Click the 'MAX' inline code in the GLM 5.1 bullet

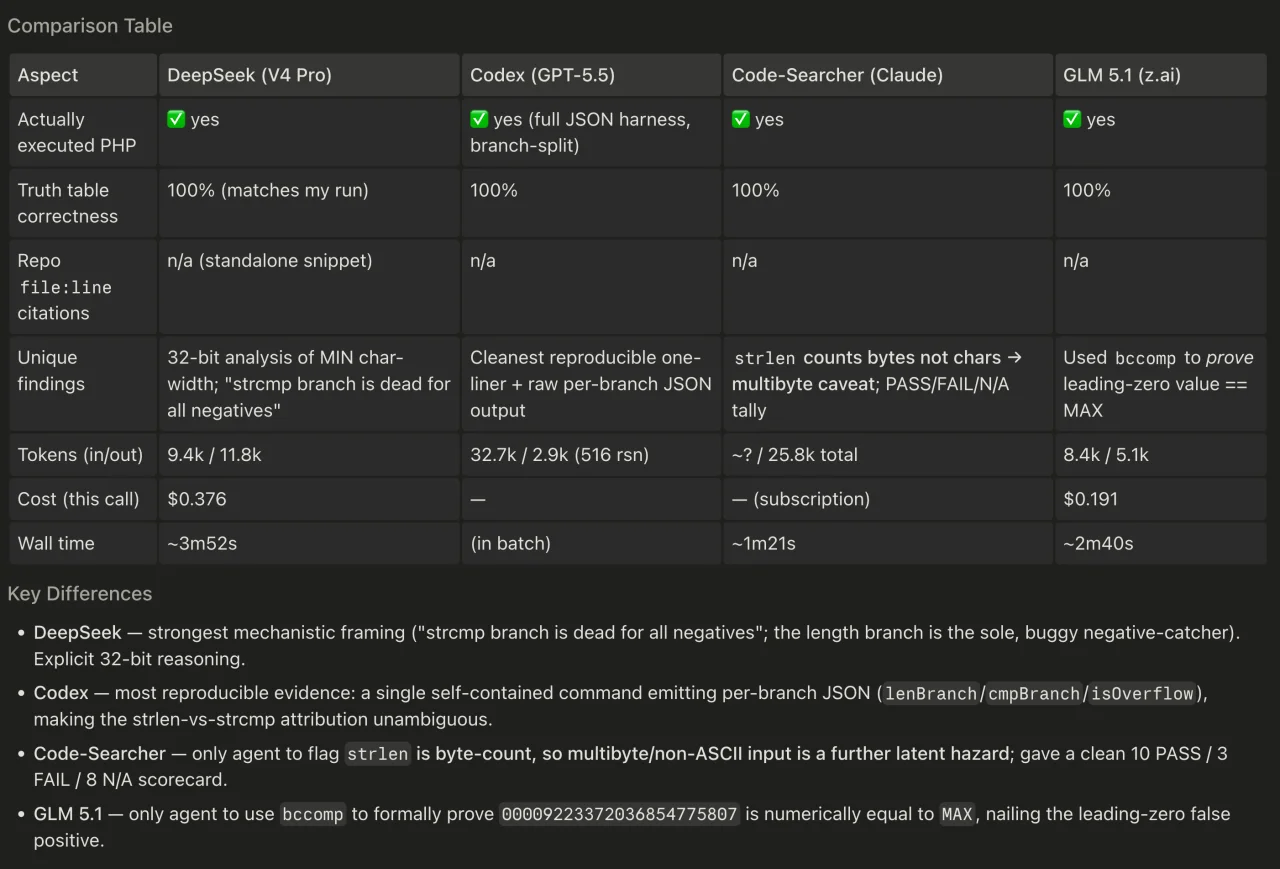pos(957,814)
